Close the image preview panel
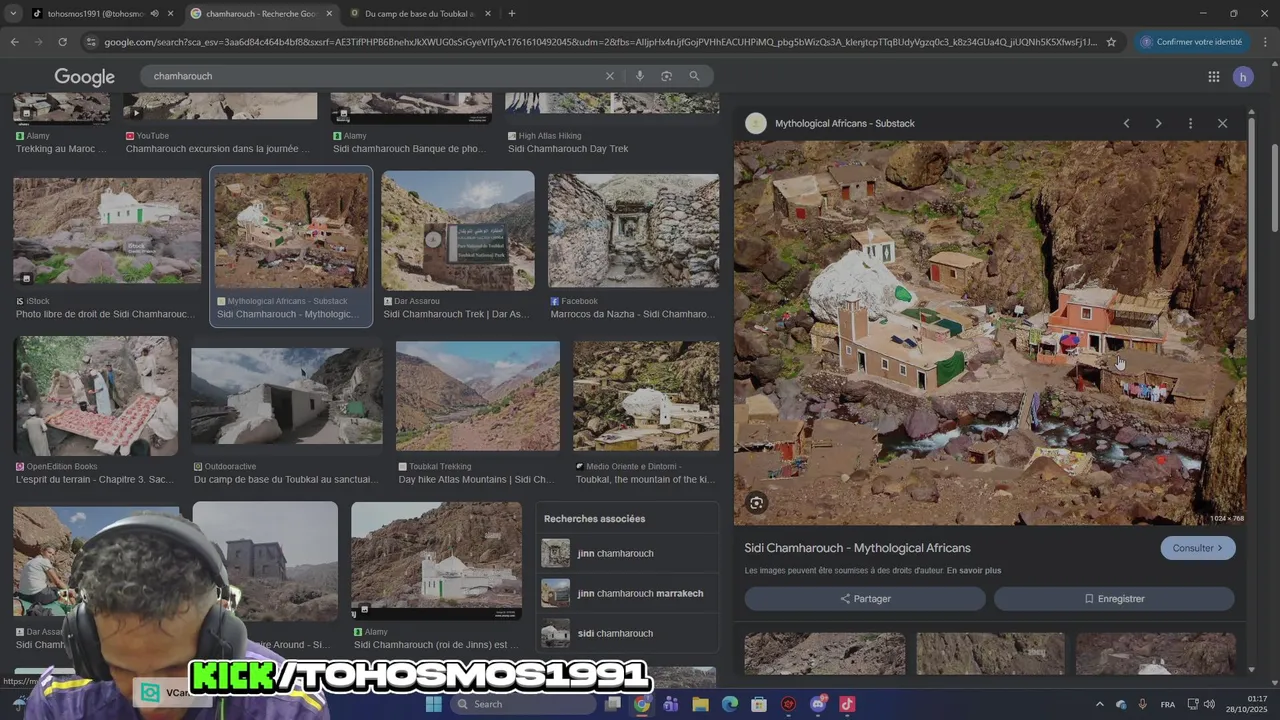 [x=1222, y=123]
